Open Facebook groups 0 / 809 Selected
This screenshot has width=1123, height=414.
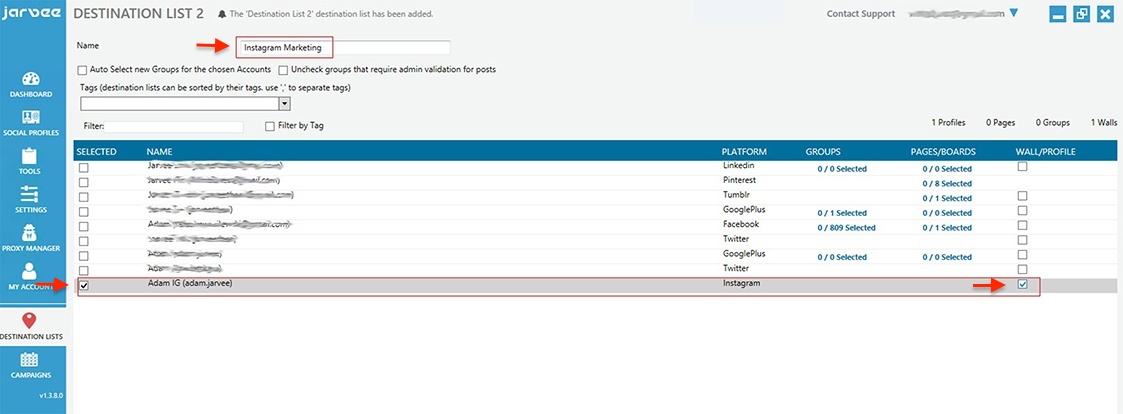(847, 228)
